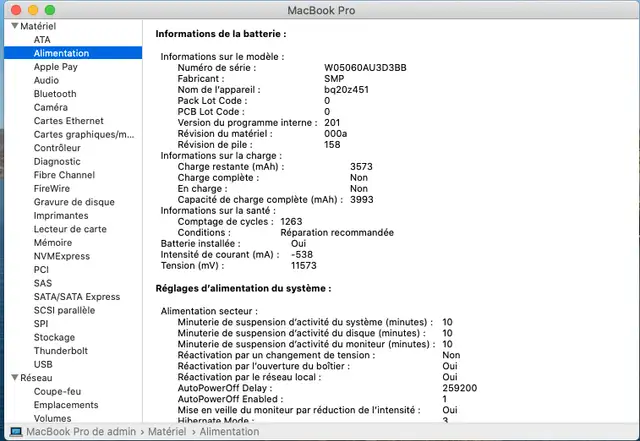Click the device name bq20z451
Image resolution: width=640 pixels, height=441 pixels.
click(x=346, y=89)
